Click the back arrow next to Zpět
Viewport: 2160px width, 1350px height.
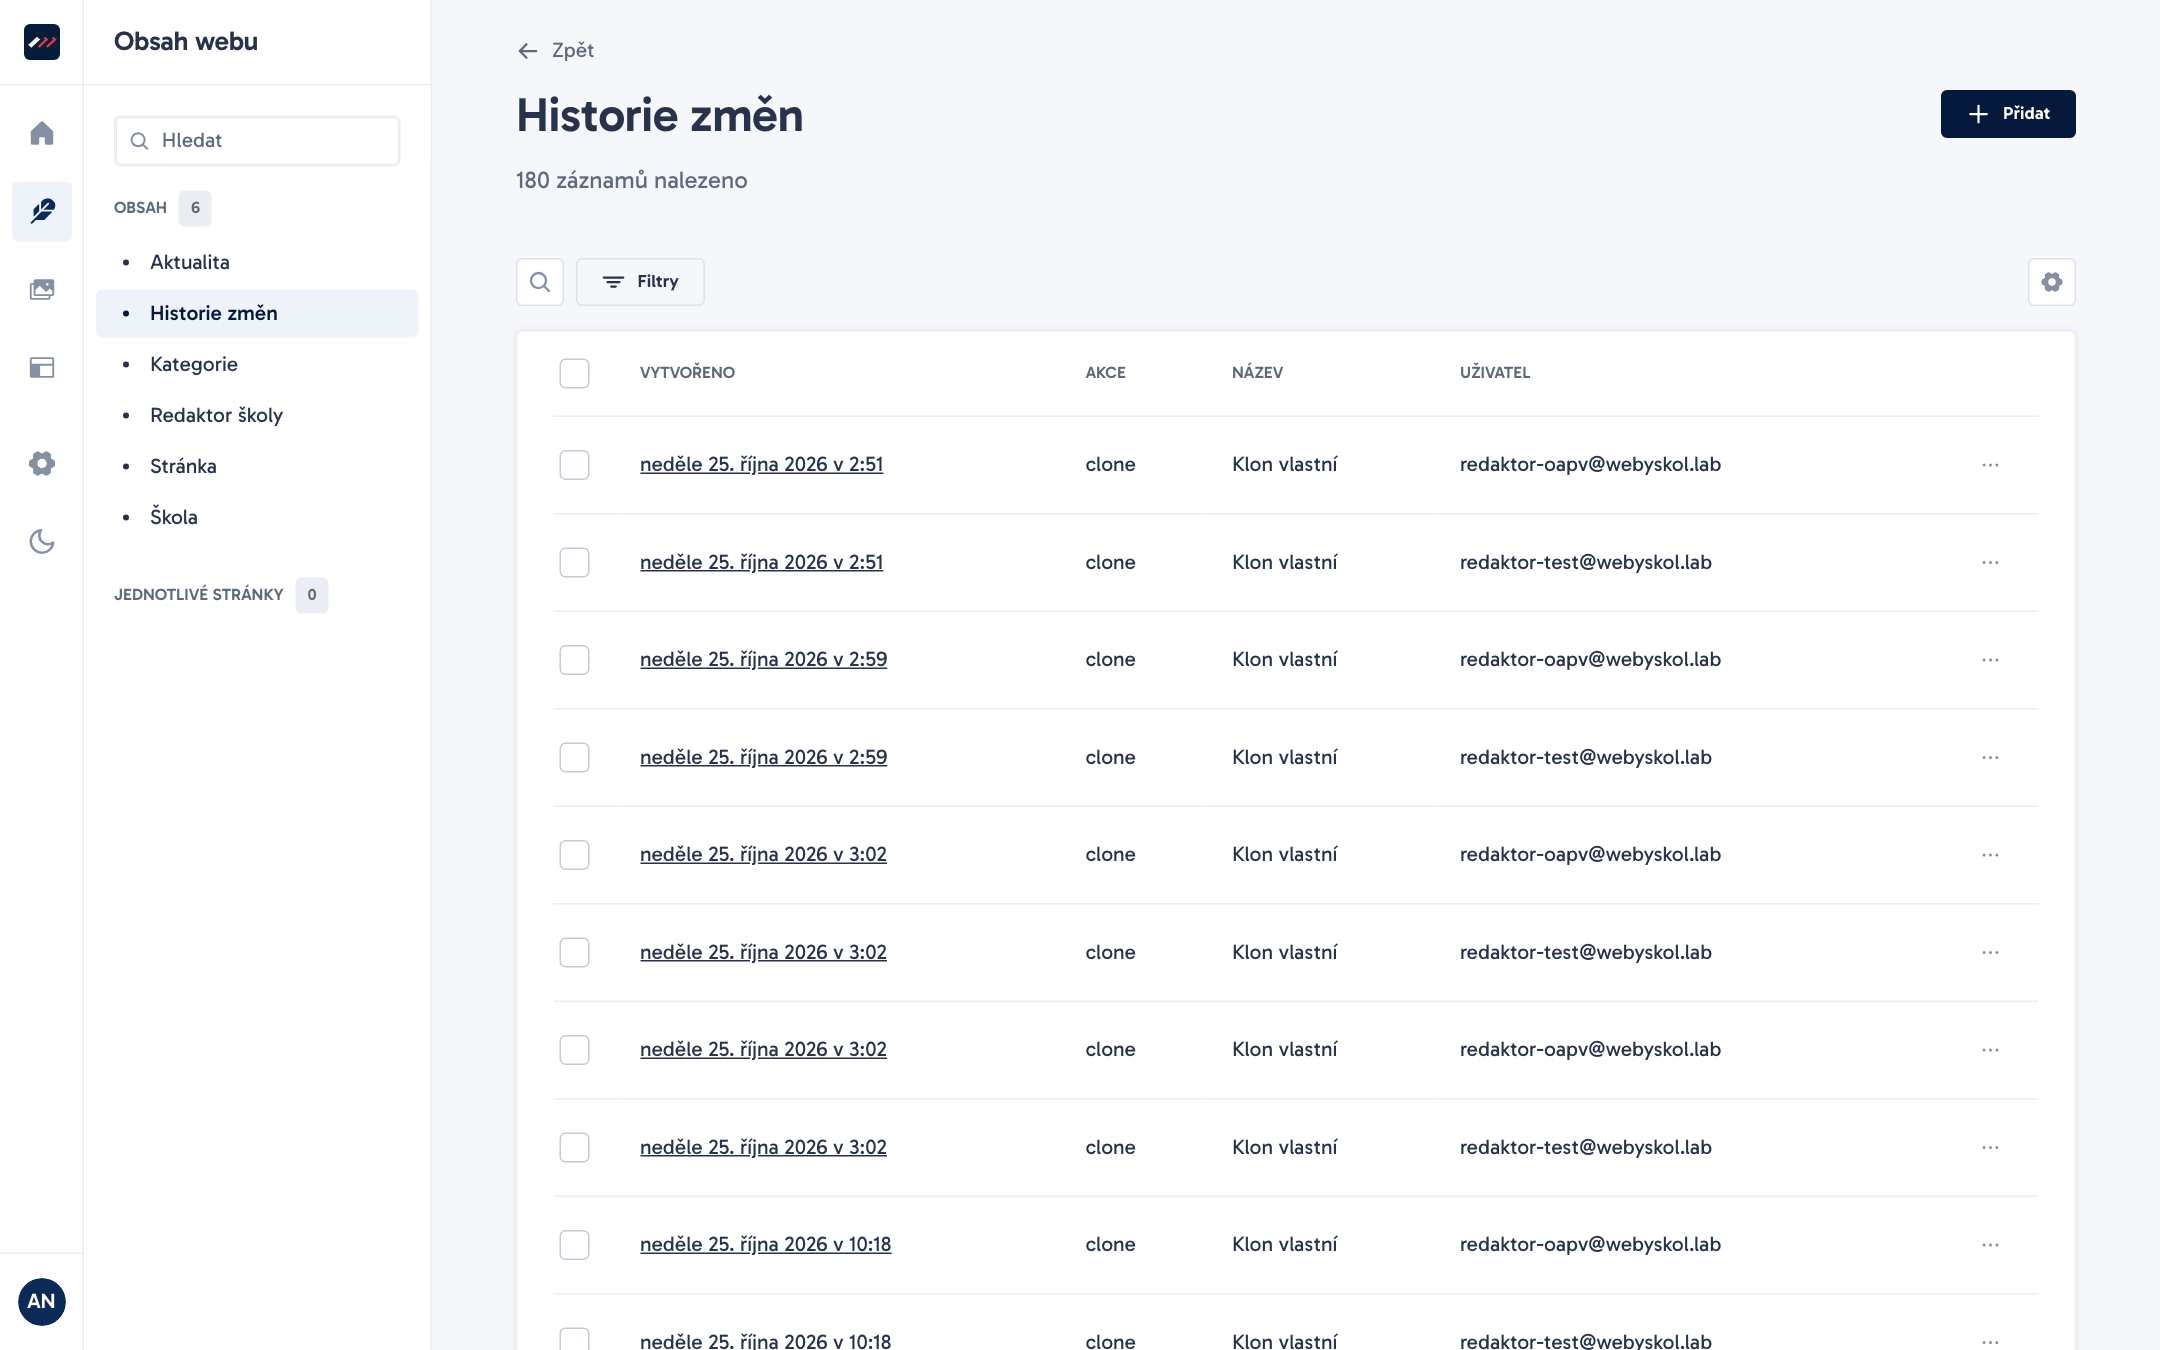pos(528,50)
